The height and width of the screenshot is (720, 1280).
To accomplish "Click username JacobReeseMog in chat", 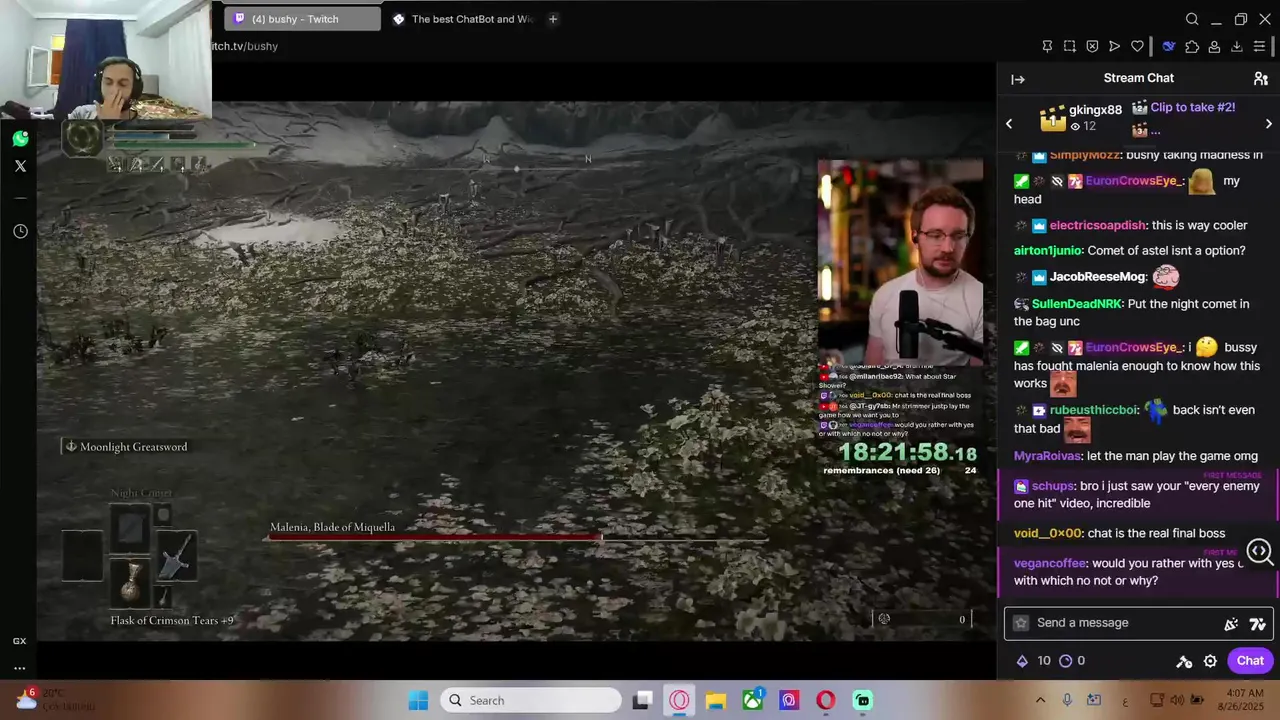I will pos(1097,277).
